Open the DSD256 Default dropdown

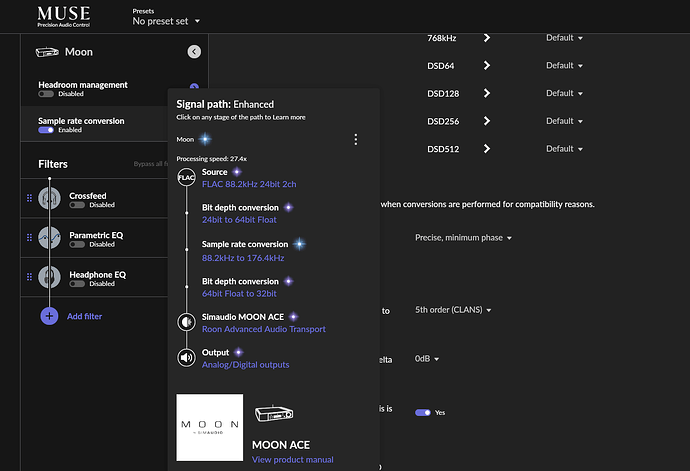564,121
